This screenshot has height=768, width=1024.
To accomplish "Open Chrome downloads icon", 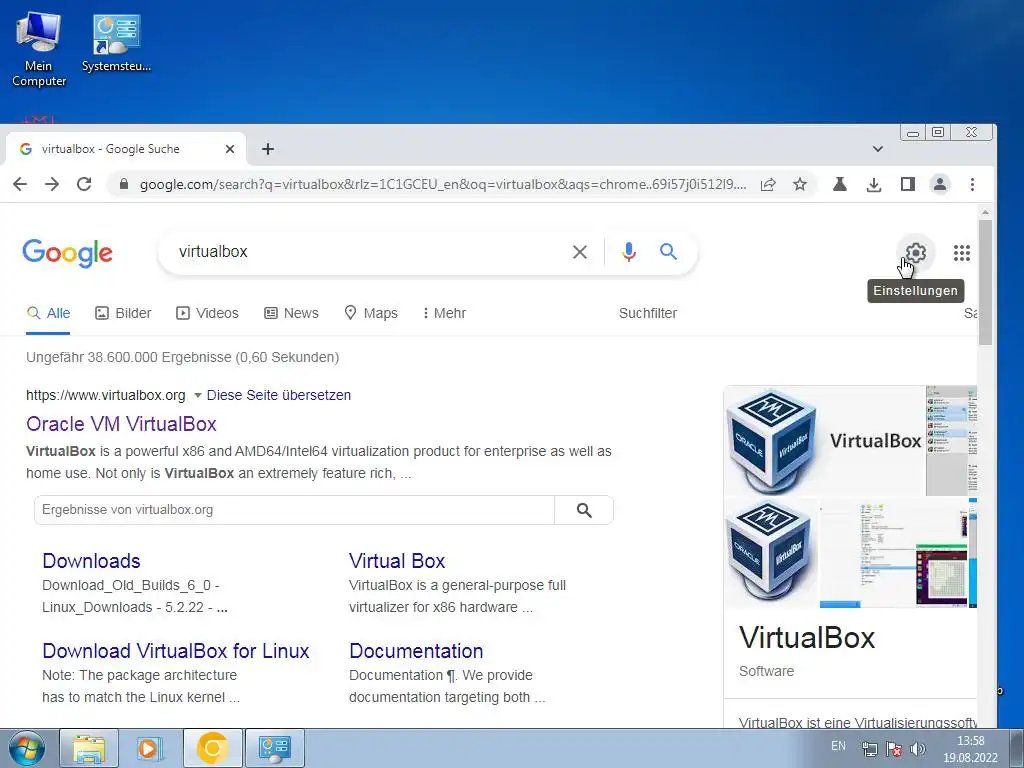I will pyautogui.click(x=874, y=185).
